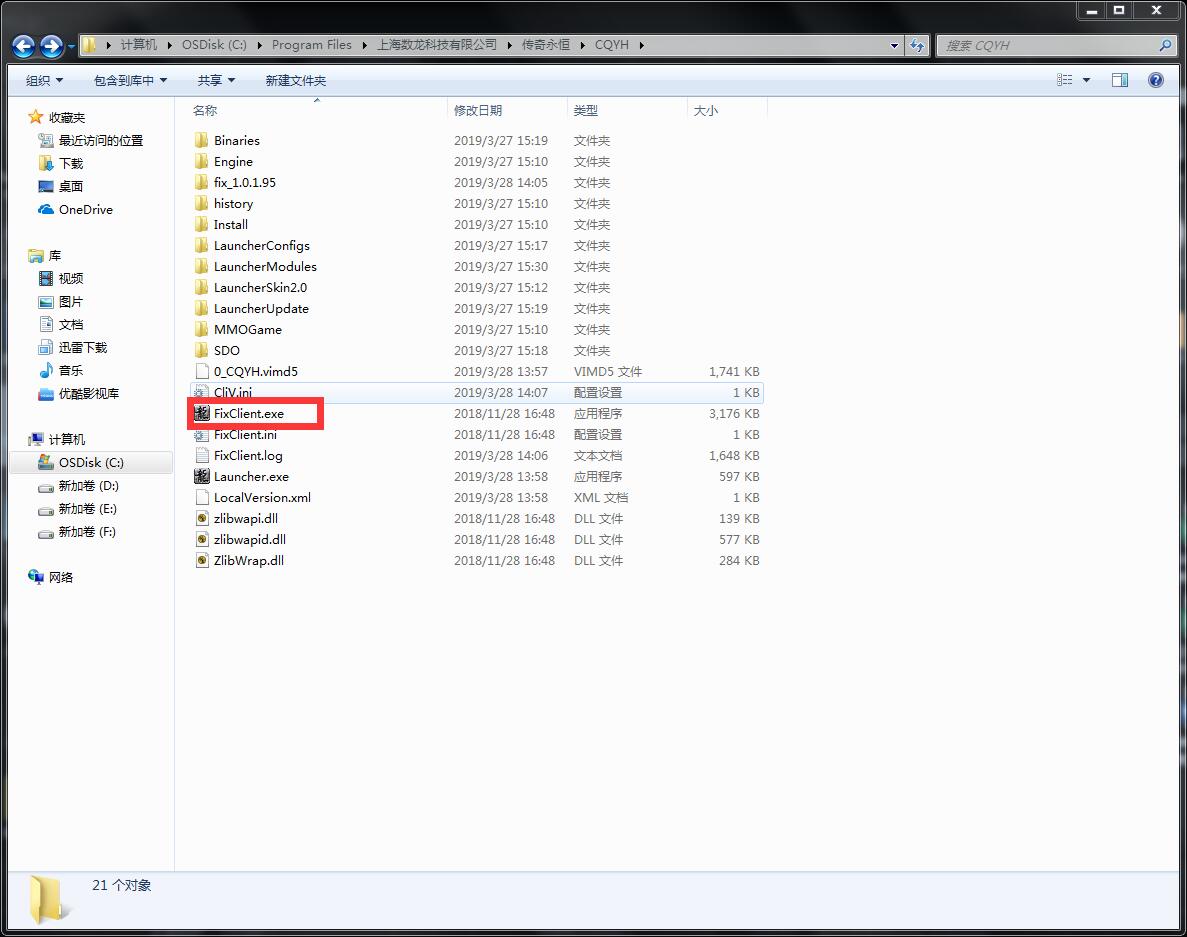Click the Forward navigation arrow button
The height and width of the screenshot is (937, 1187).
pyautogui.click(x=51, y=46)
